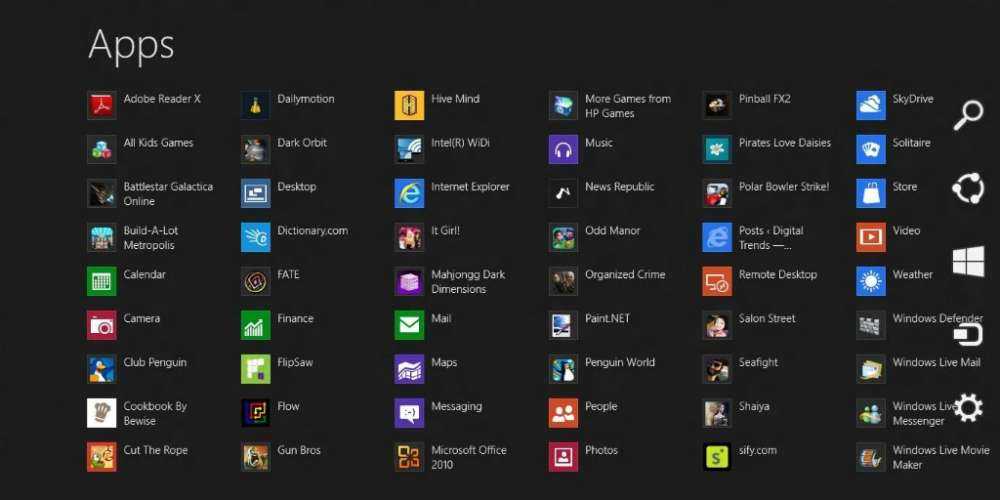Screen dimensions: 1000x500
Task: Open the Microsoft Office 2010 icon
Action: pos(409,457)
